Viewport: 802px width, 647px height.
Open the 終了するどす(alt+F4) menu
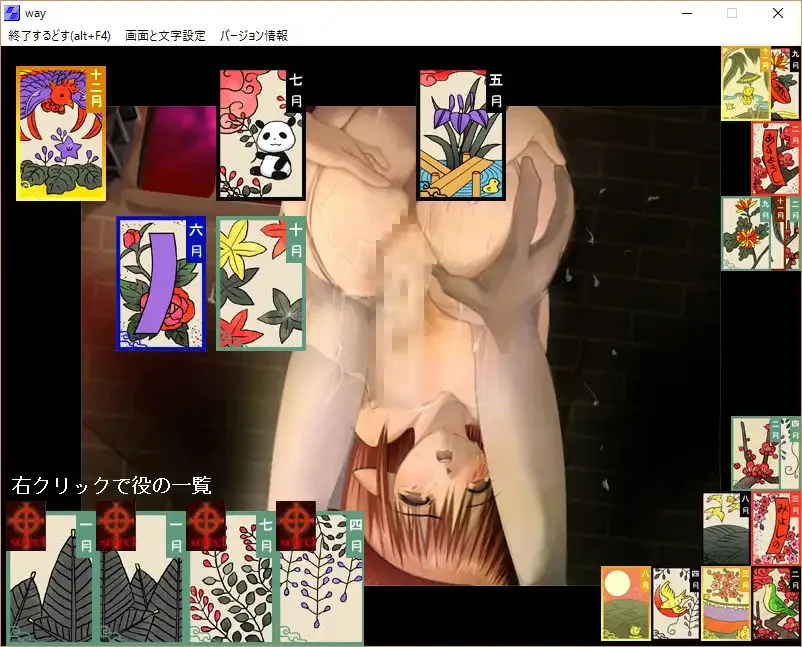pos(59,35)
